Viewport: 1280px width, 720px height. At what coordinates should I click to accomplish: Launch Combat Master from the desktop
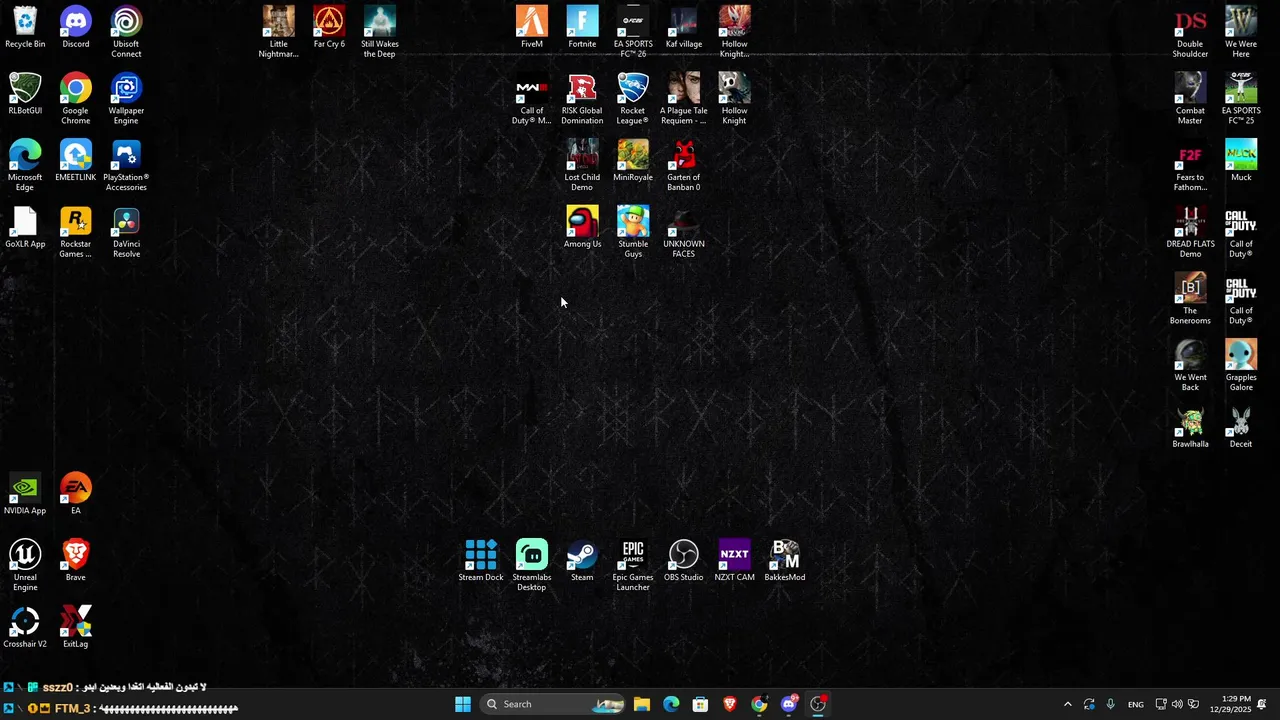coord(1190,99)
